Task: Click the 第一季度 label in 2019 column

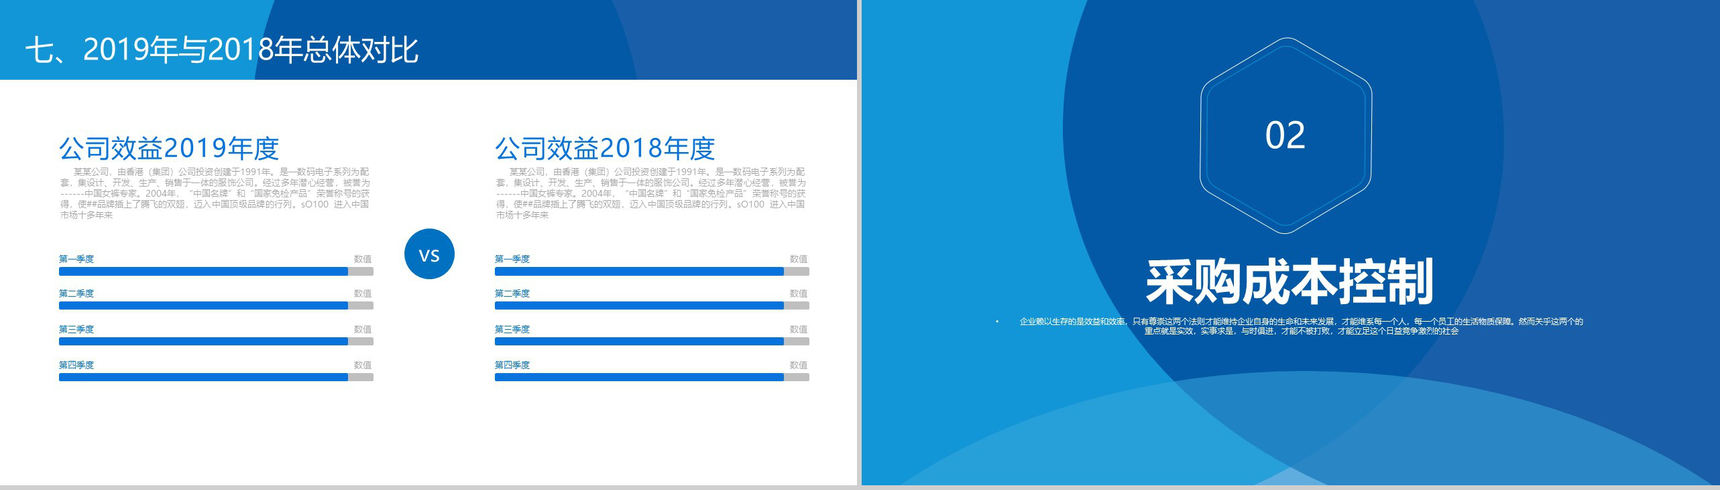Action: click(77, 259)
